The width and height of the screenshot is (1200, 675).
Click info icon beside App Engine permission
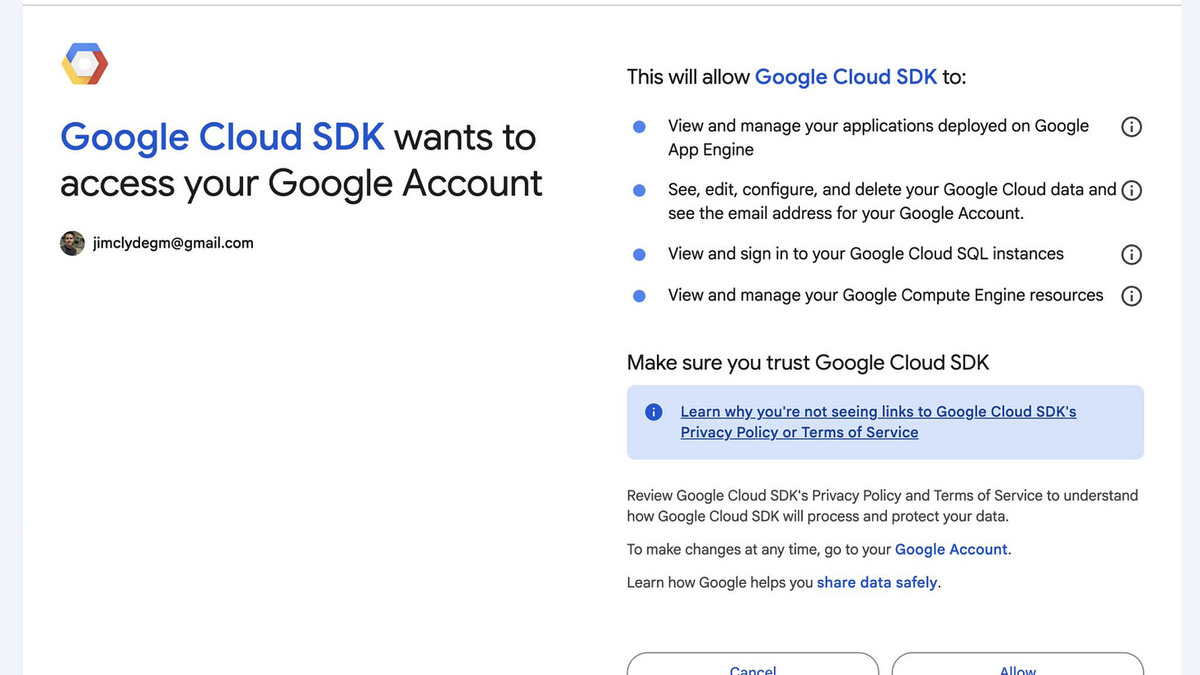coord(1131,127)
